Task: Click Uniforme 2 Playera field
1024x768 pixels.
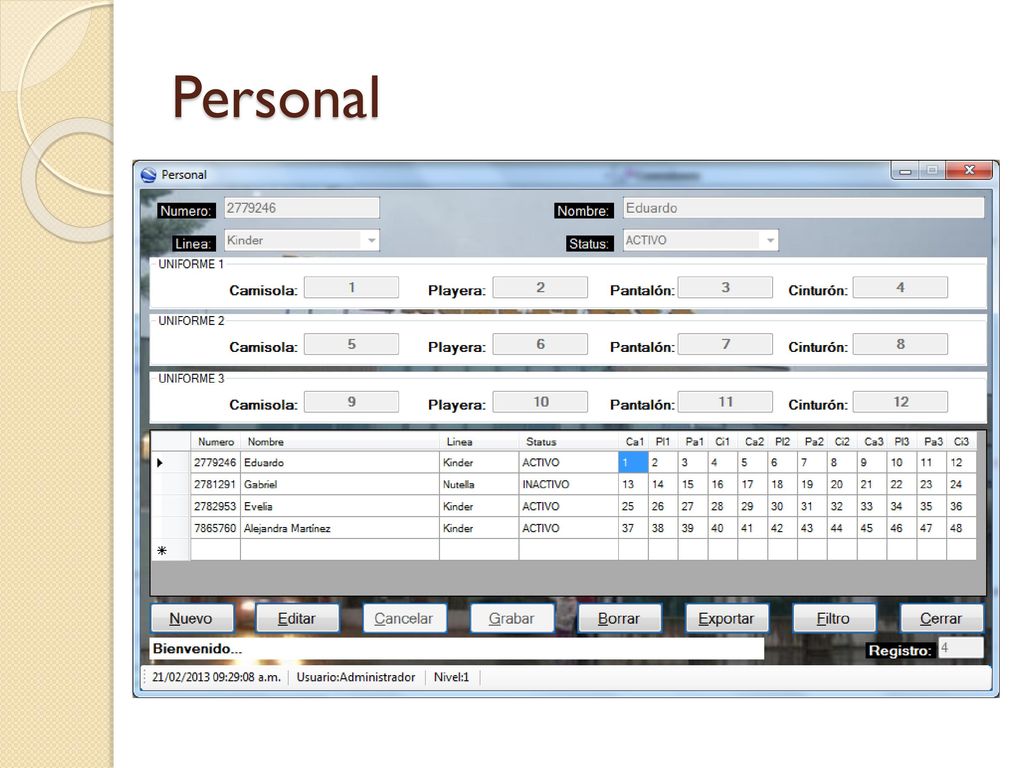Action: (540, 344)
